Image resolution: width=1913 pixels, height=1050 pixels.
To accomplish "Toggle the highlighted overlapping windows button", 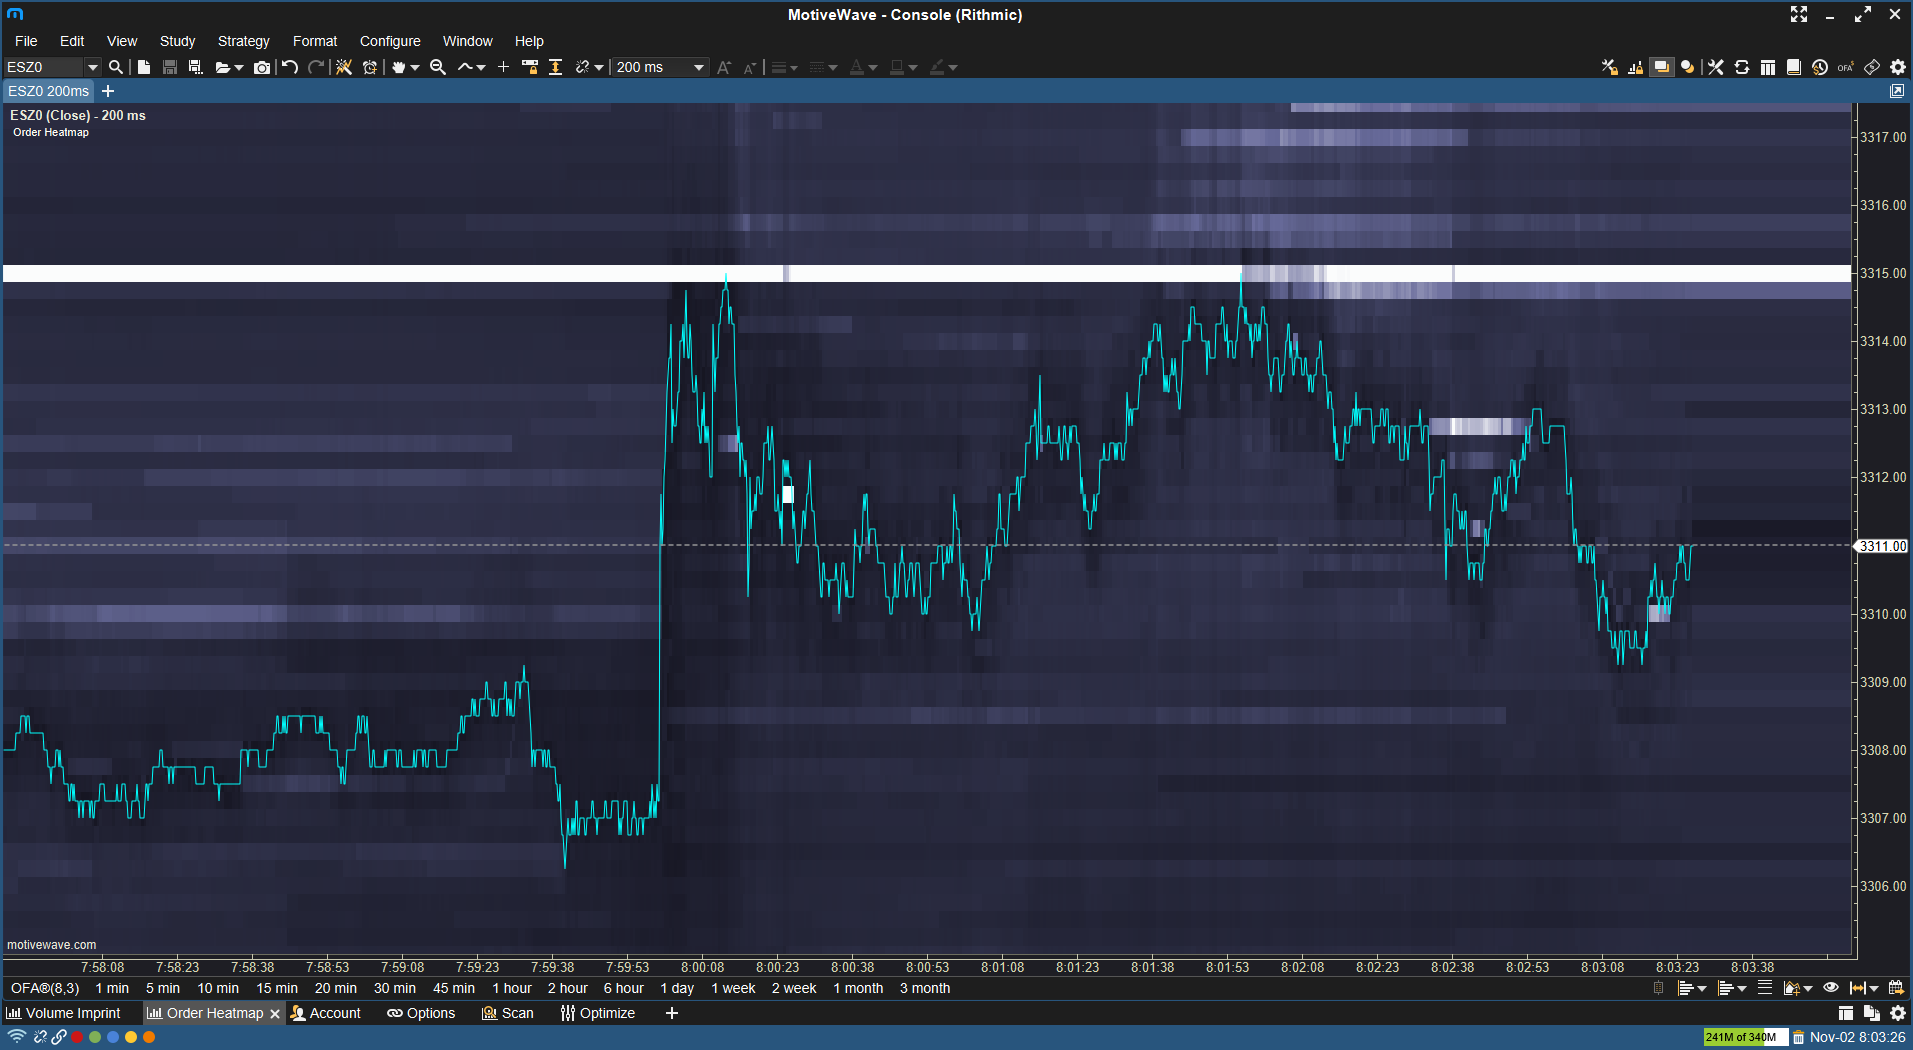I will 1661,67.
